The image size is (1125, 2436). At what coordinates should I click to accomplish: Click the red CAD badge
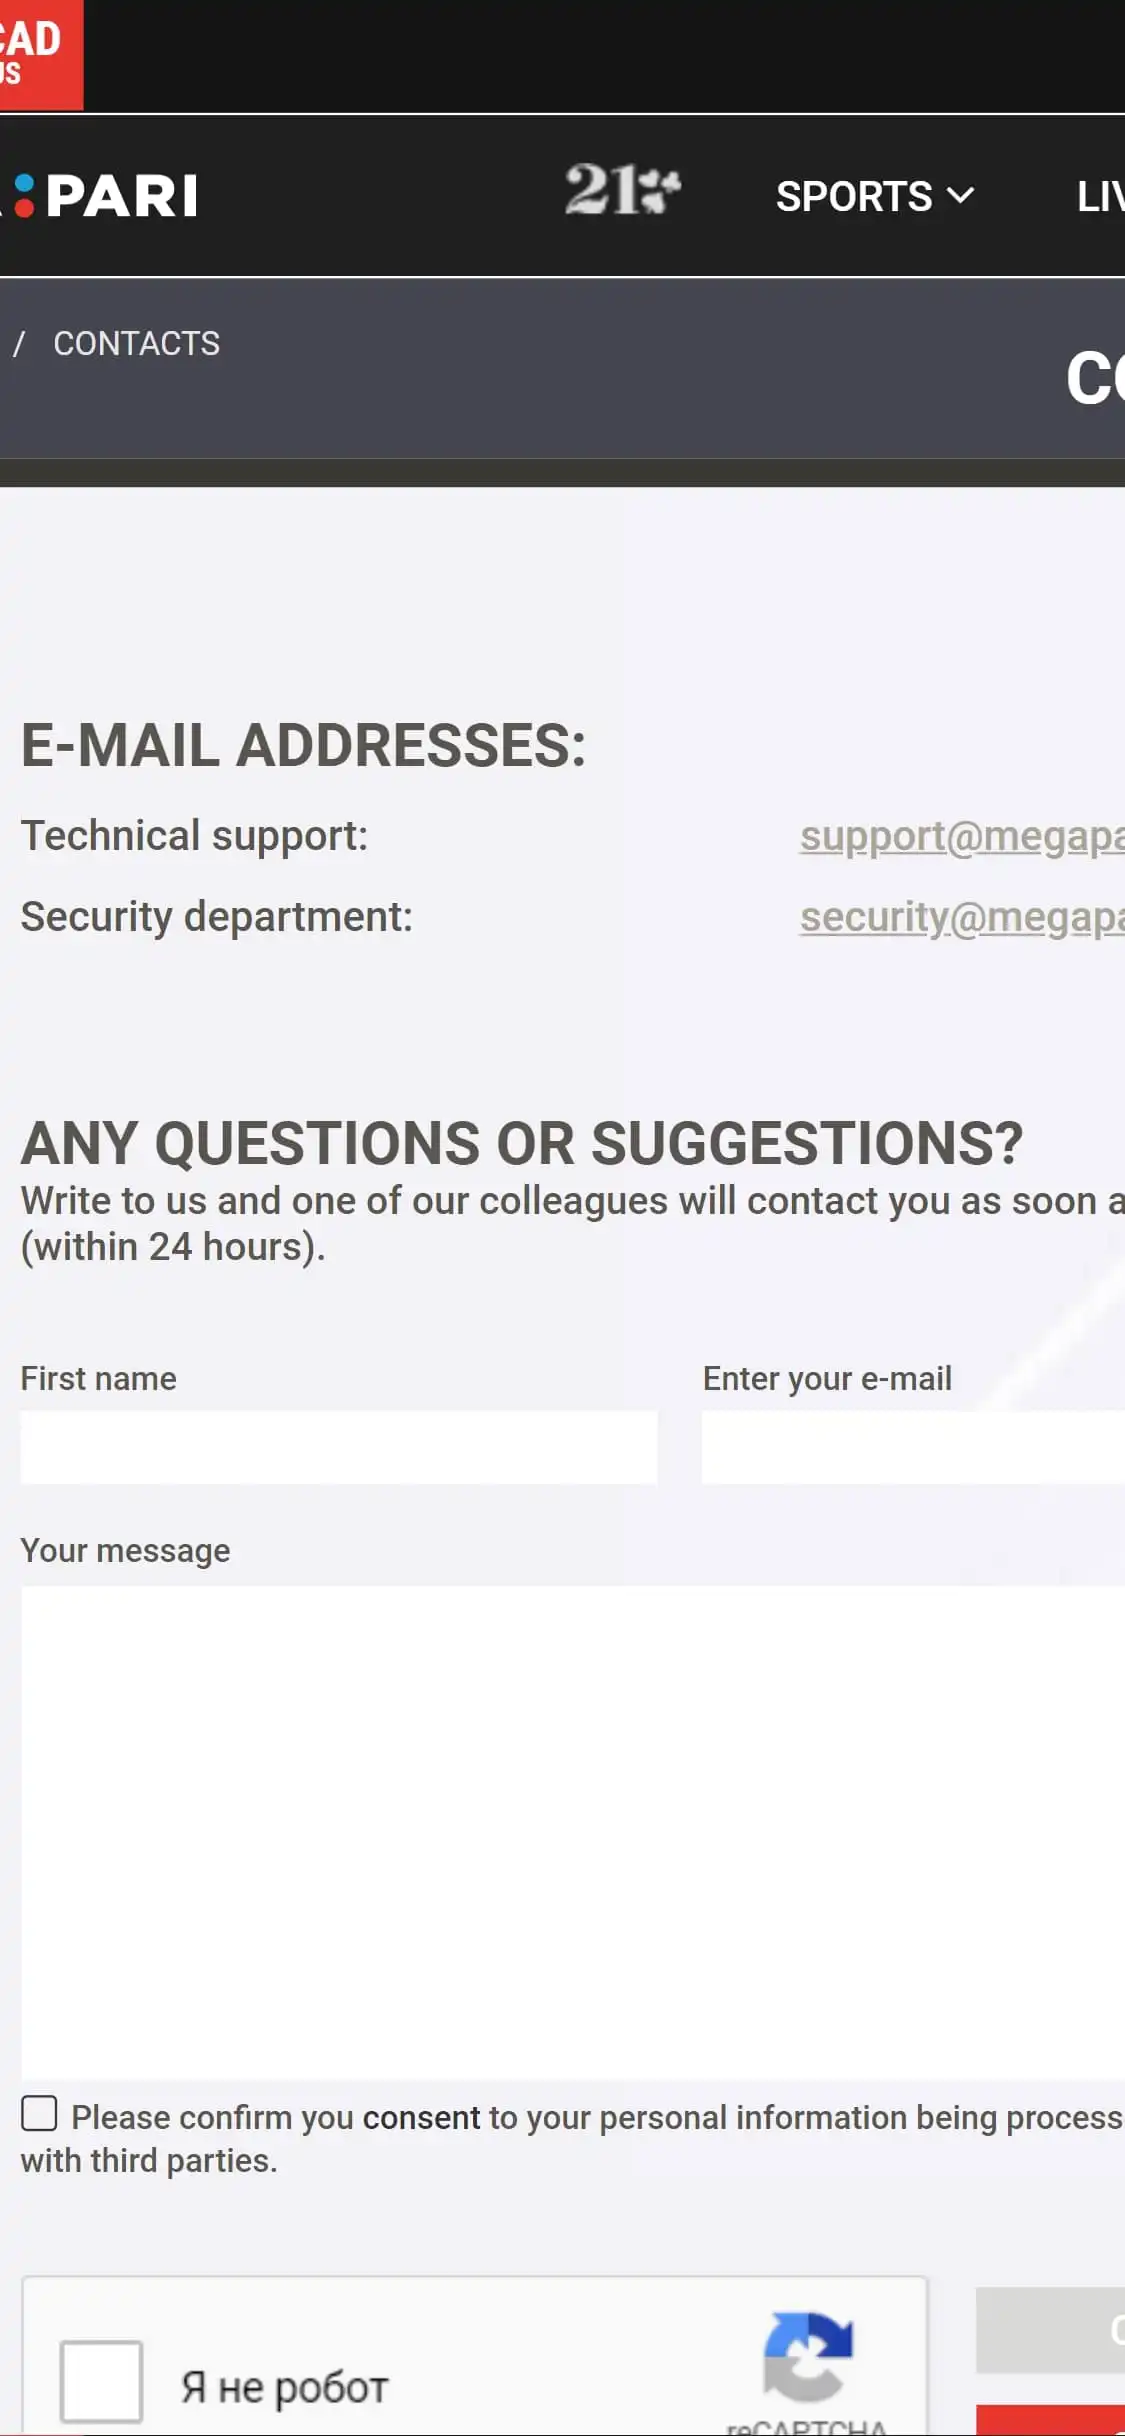tap(38, 52)
